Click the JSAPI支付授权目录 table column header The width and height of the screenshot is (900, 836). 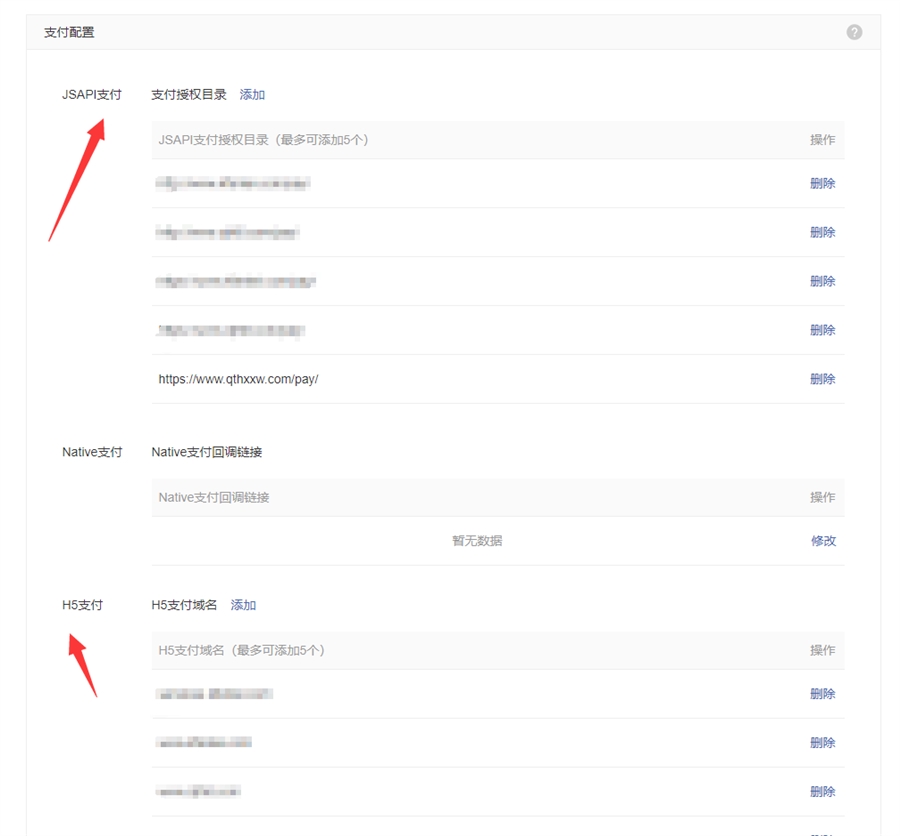[263, 140]
